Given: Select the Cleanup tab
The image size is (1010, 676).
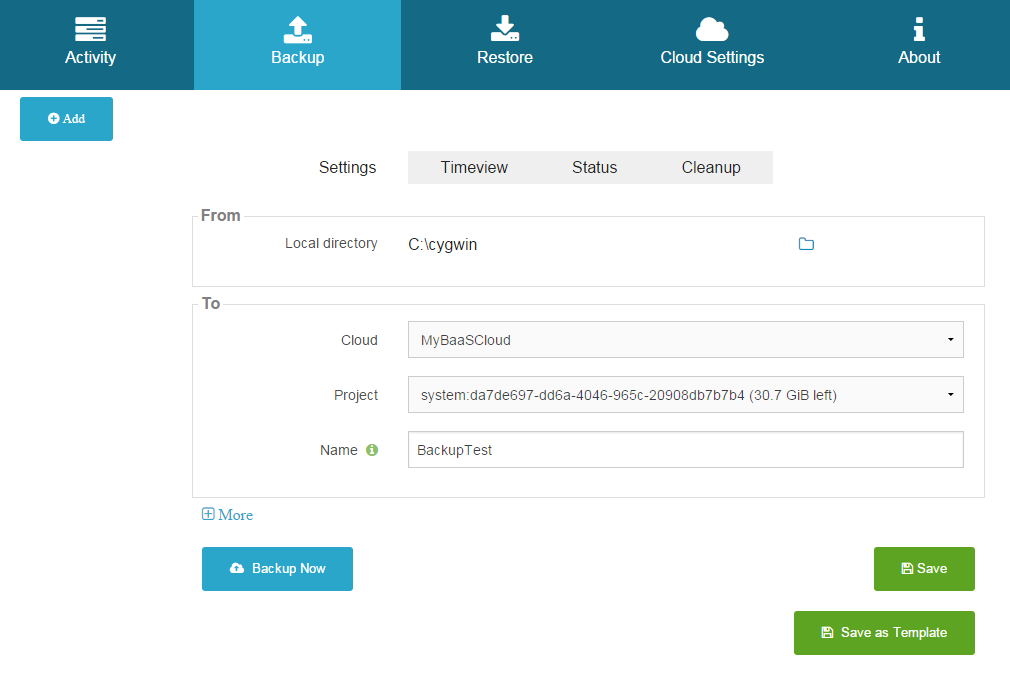Looking at the screenshot, I should pyautogui.click(x=710, y=167).
